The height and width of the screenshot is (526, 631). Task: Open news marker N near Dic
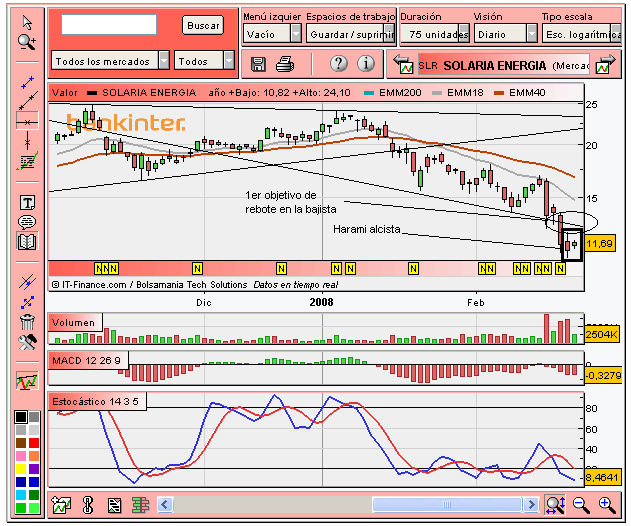coord(197,268)
